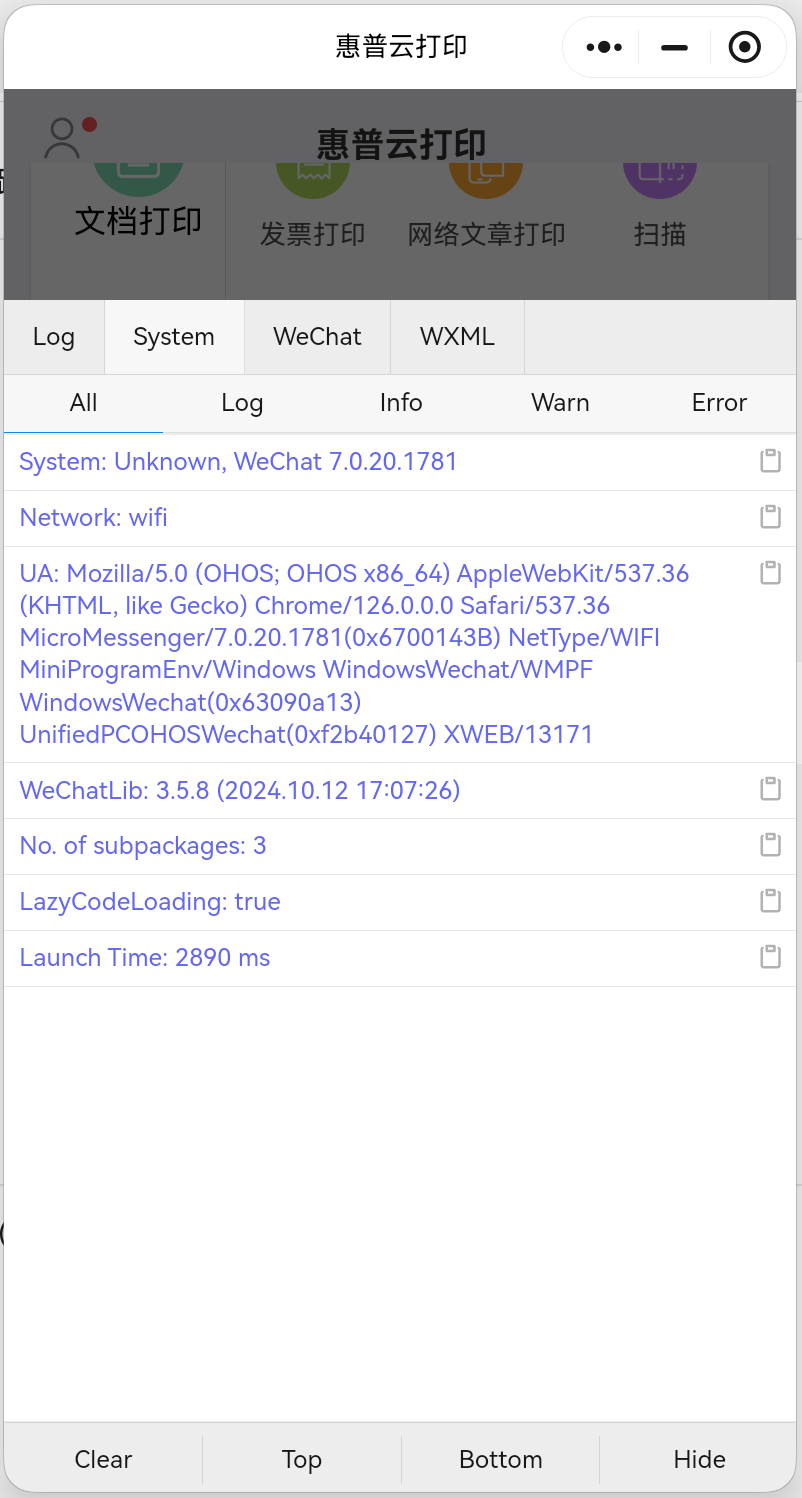Select the Log level filter
The image size is (802, 1498).
tap(242, 403)
